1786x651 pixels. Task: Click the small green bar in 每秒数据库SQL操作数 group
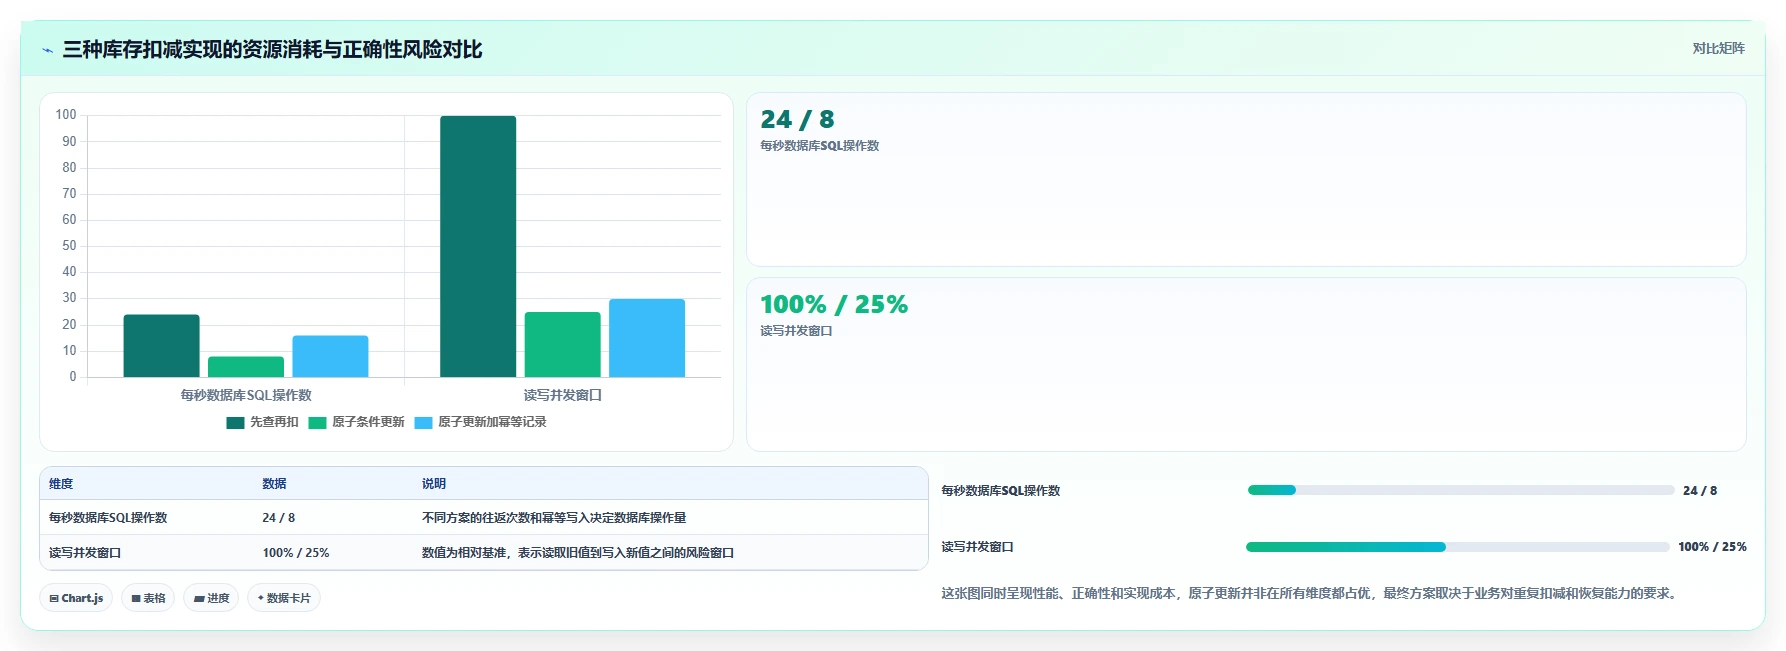pos(246,367)
